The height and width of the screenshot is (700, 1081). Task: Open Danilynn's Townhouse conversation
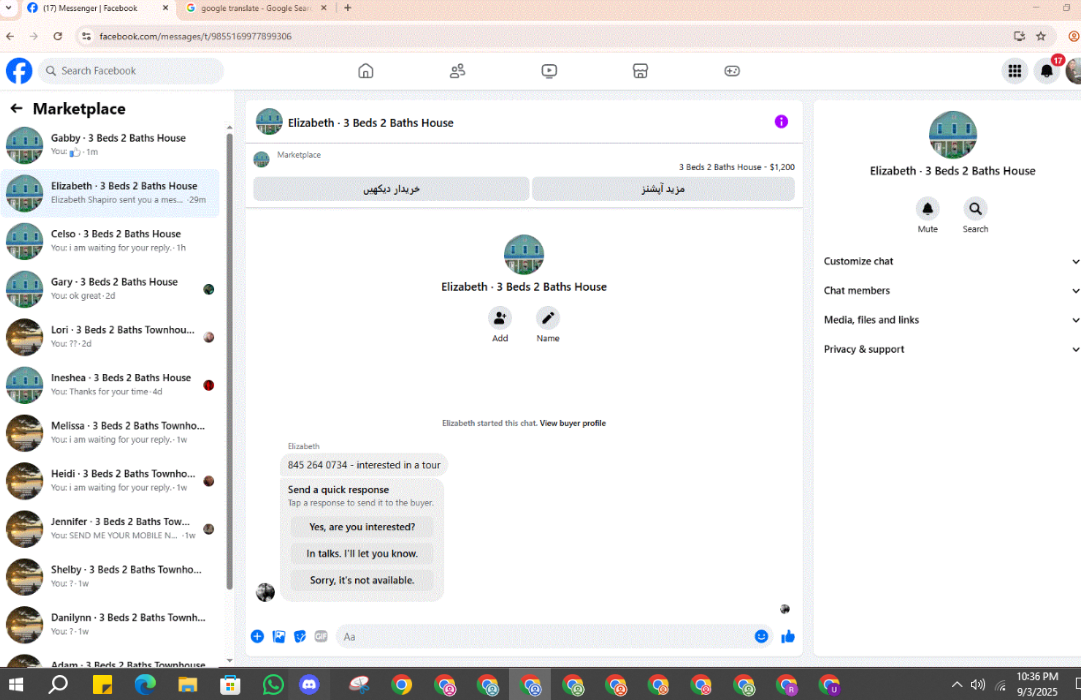click(x=112, y=624)
